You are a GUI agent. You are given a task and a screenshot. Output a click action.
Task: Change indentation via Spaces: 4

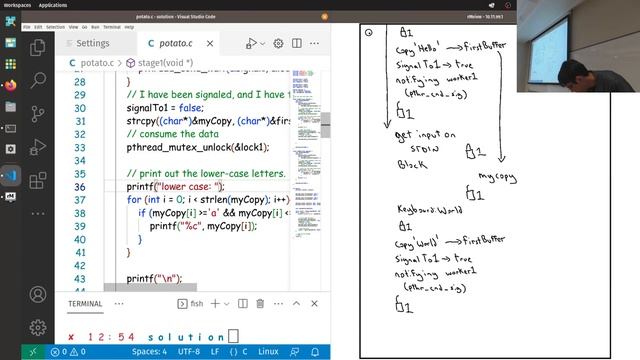(149, 351)
